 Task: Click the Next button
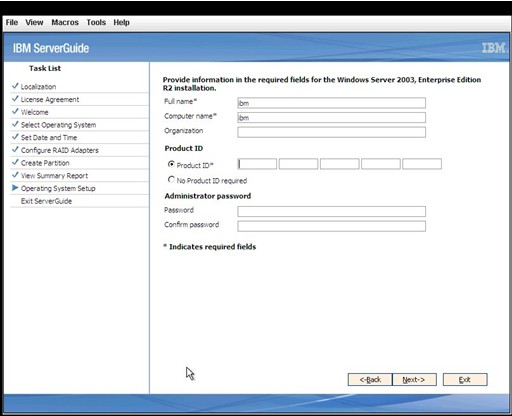click(414, 379)
